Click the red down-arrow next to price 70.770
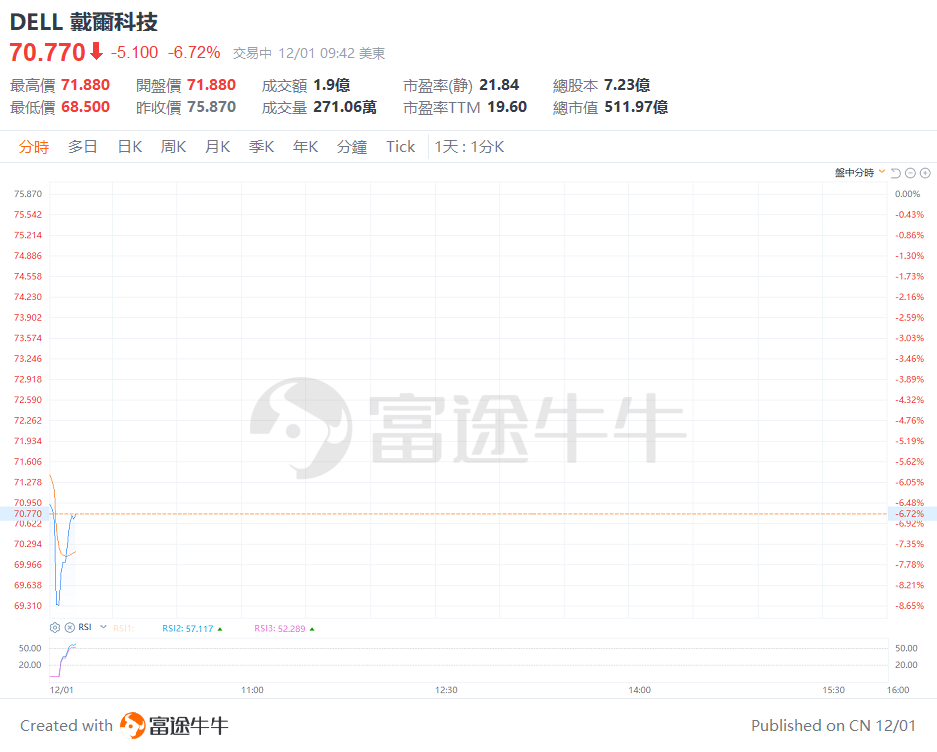This screenshot has width=937, height=752. point(96,51)
